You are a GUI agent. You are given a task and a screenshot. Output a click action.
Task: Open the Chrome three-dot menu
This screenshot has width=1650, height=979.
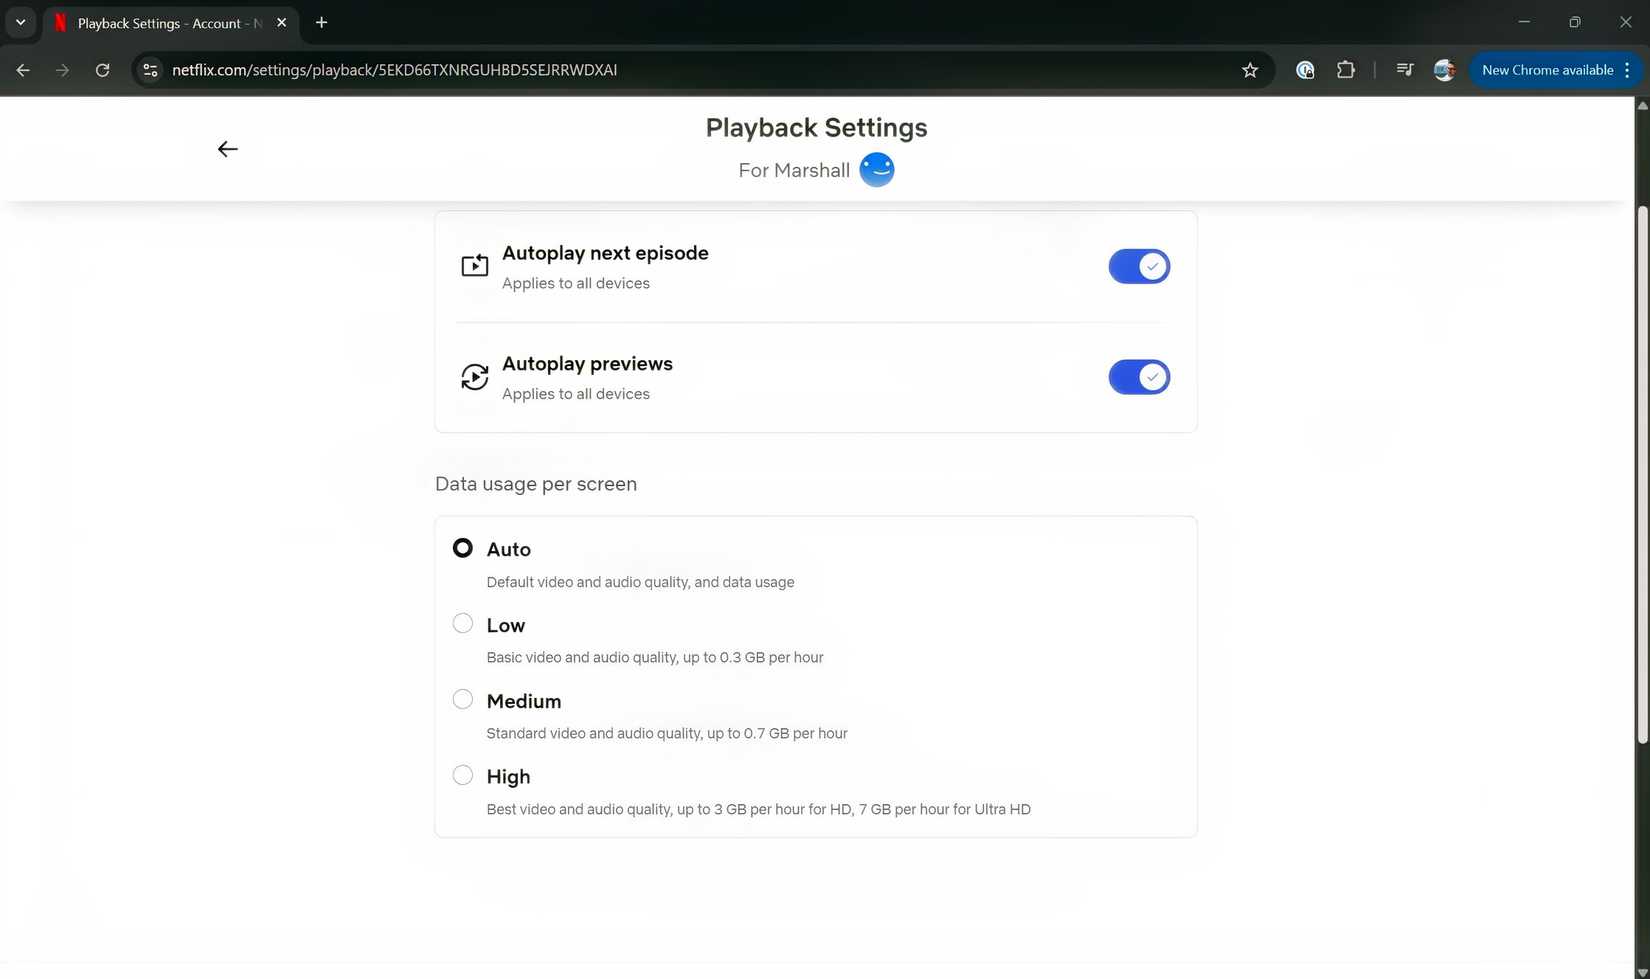[x=1628, y=70]
